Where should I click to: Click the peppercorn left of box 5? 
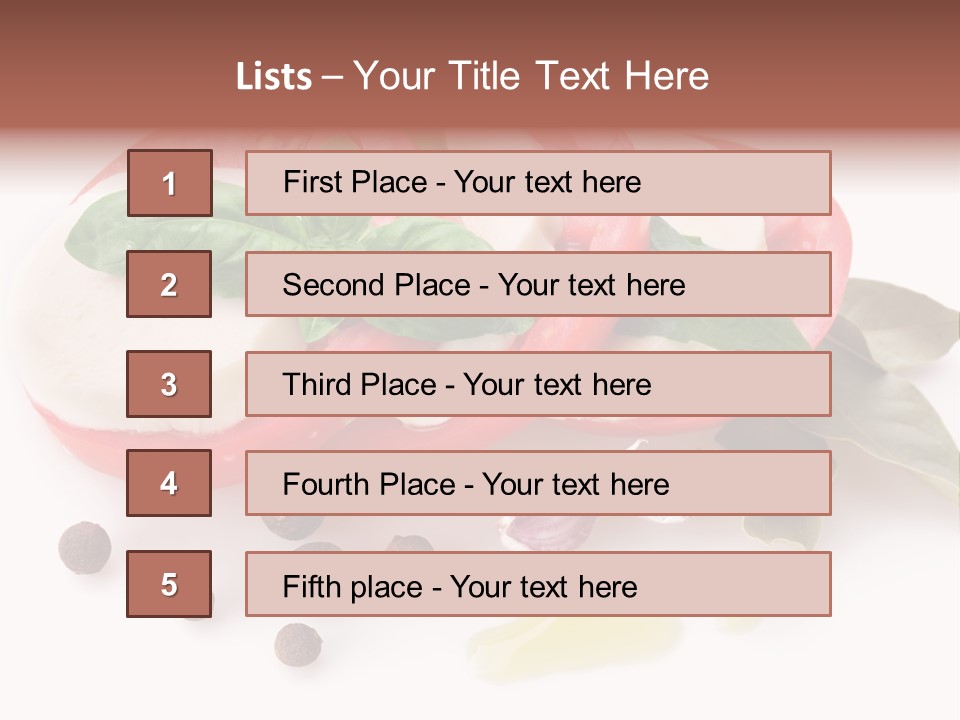(x=83, y=547)
